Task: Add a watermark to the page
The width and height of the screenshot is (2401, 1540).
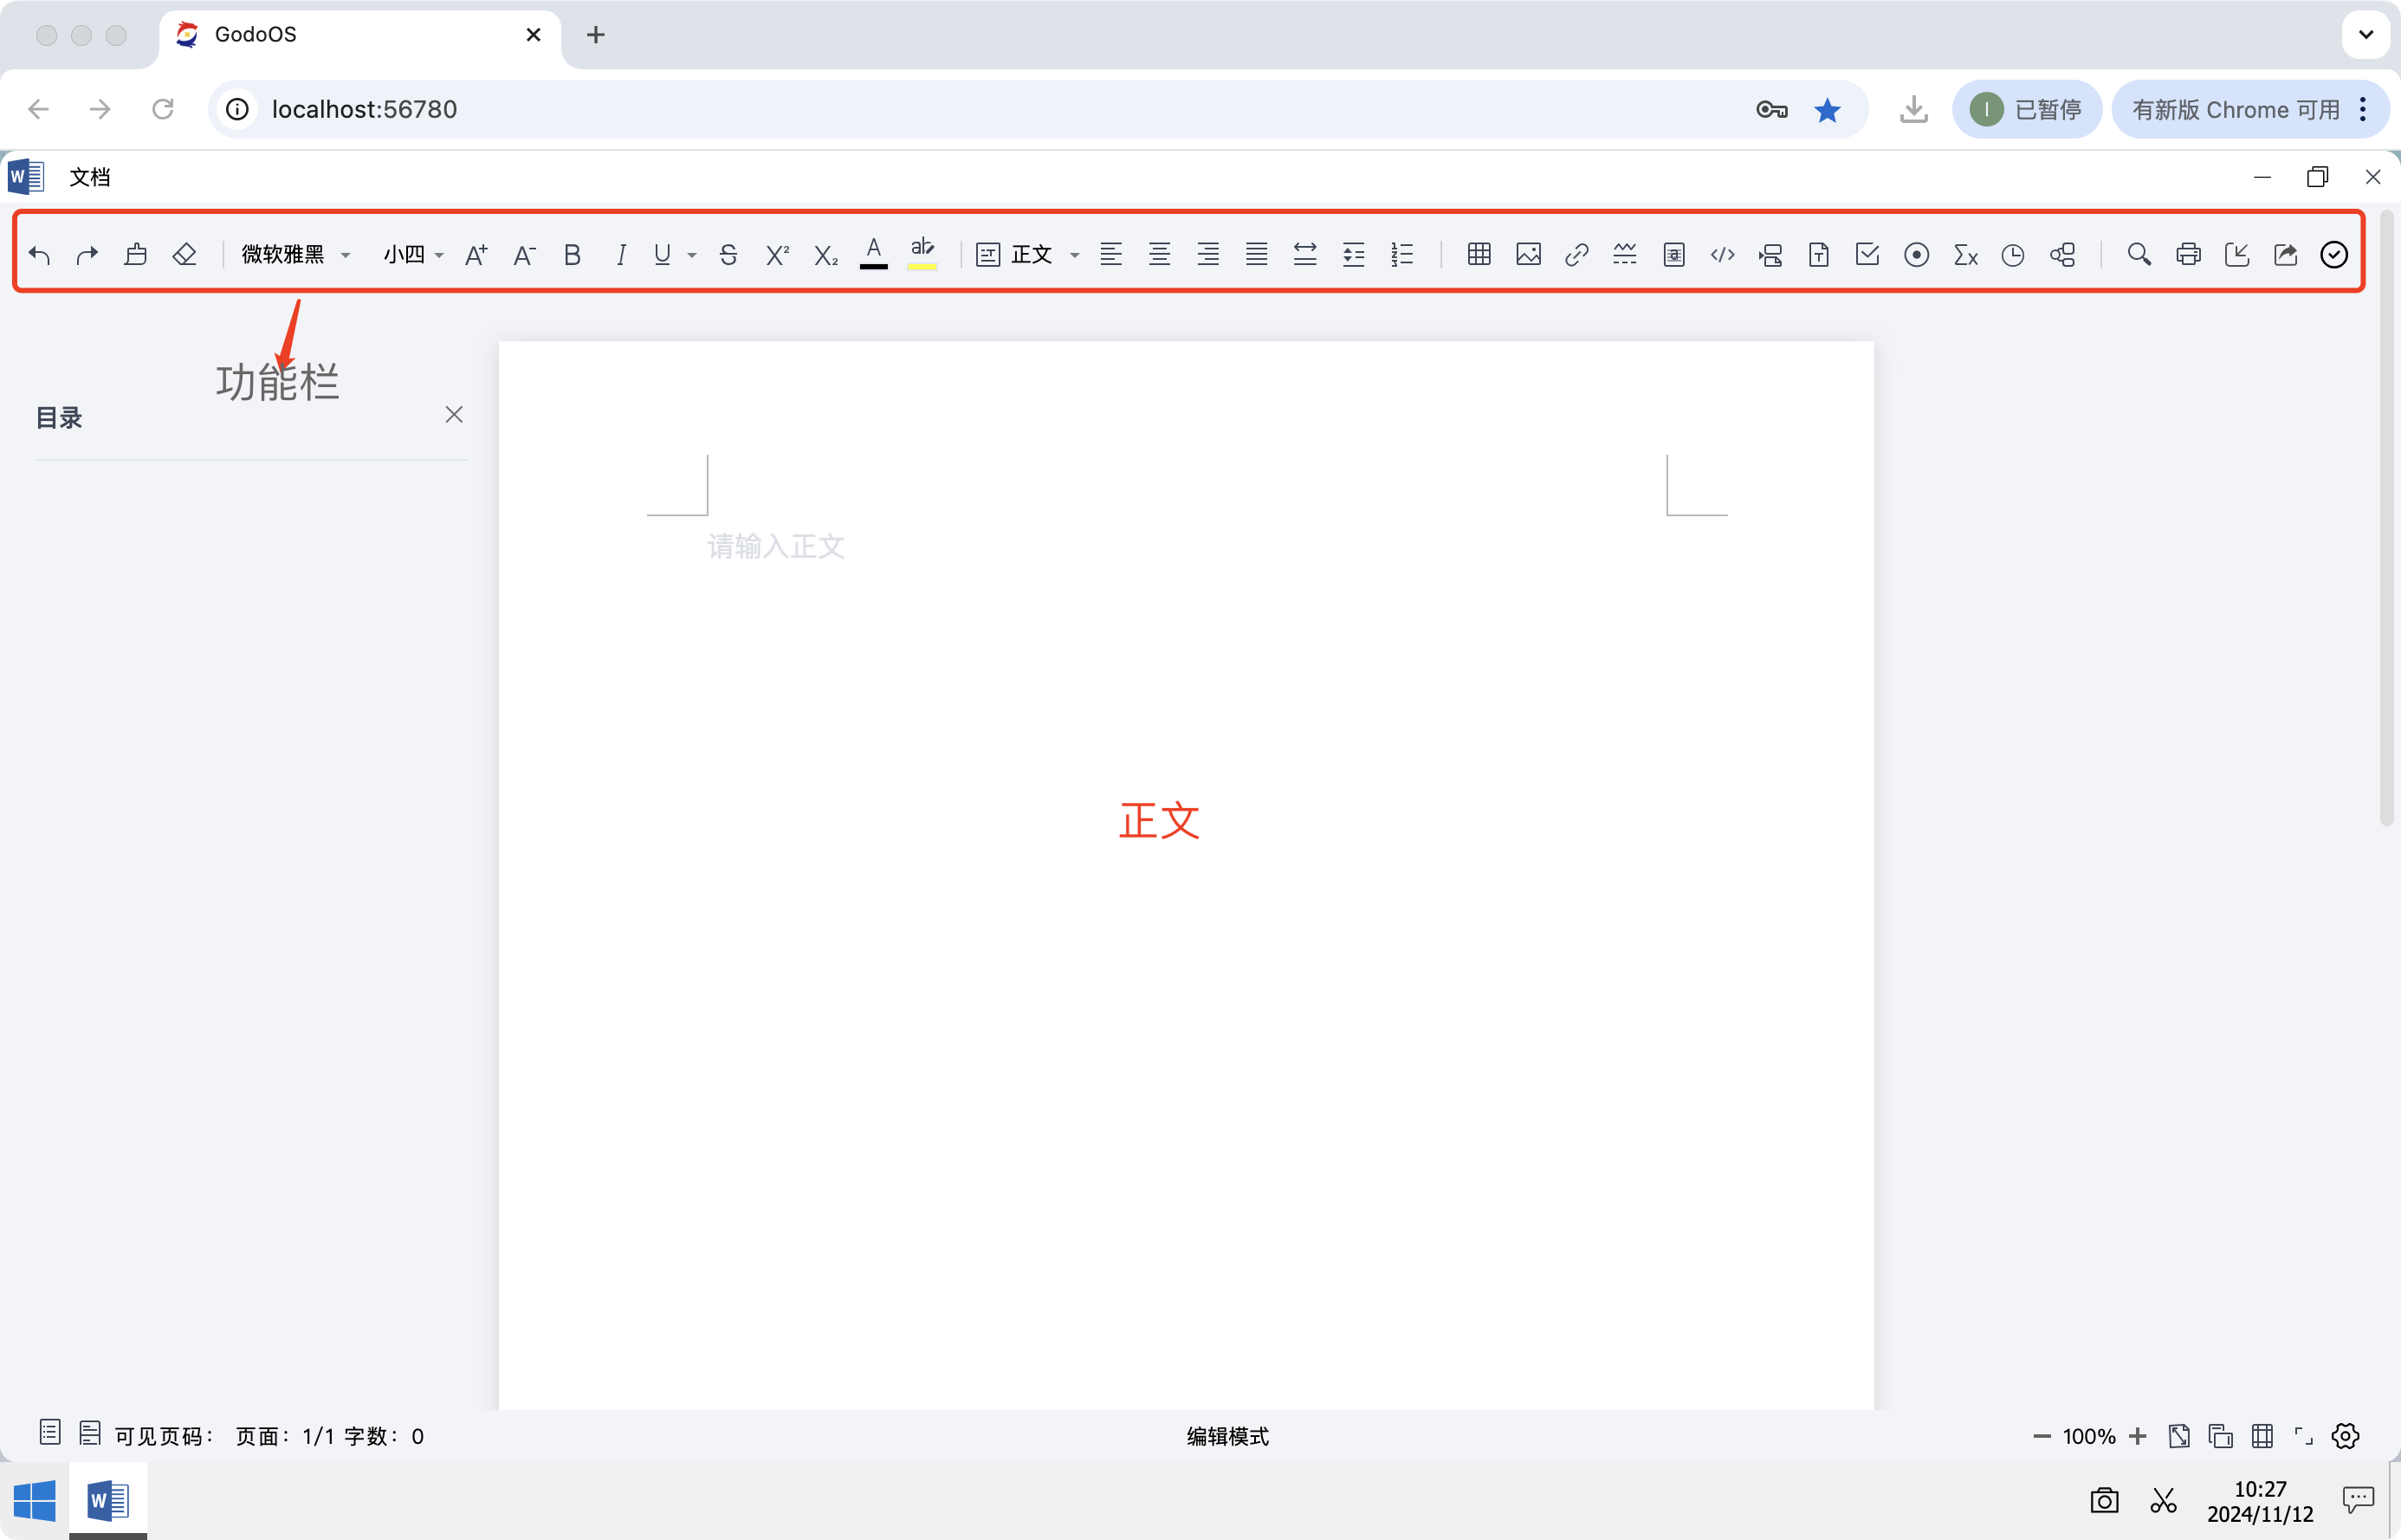Action: point(1674,255)
